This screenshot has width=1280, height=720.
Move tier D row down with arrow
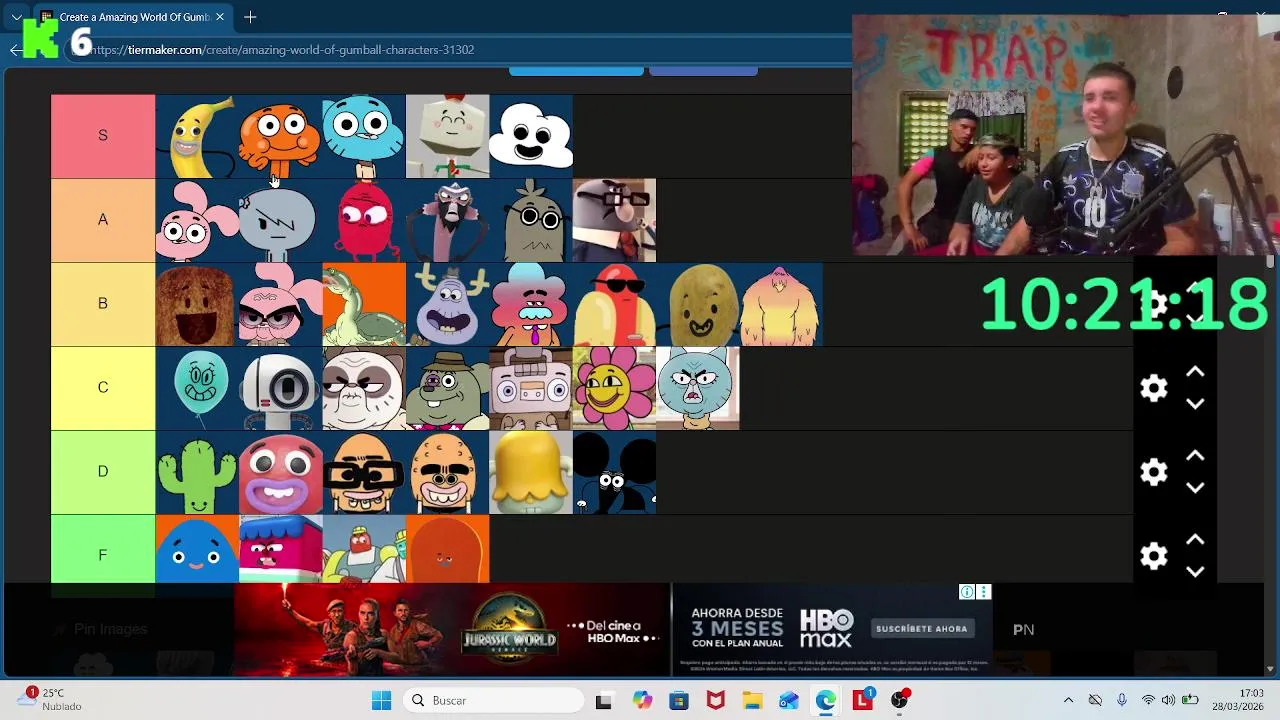1195,488
